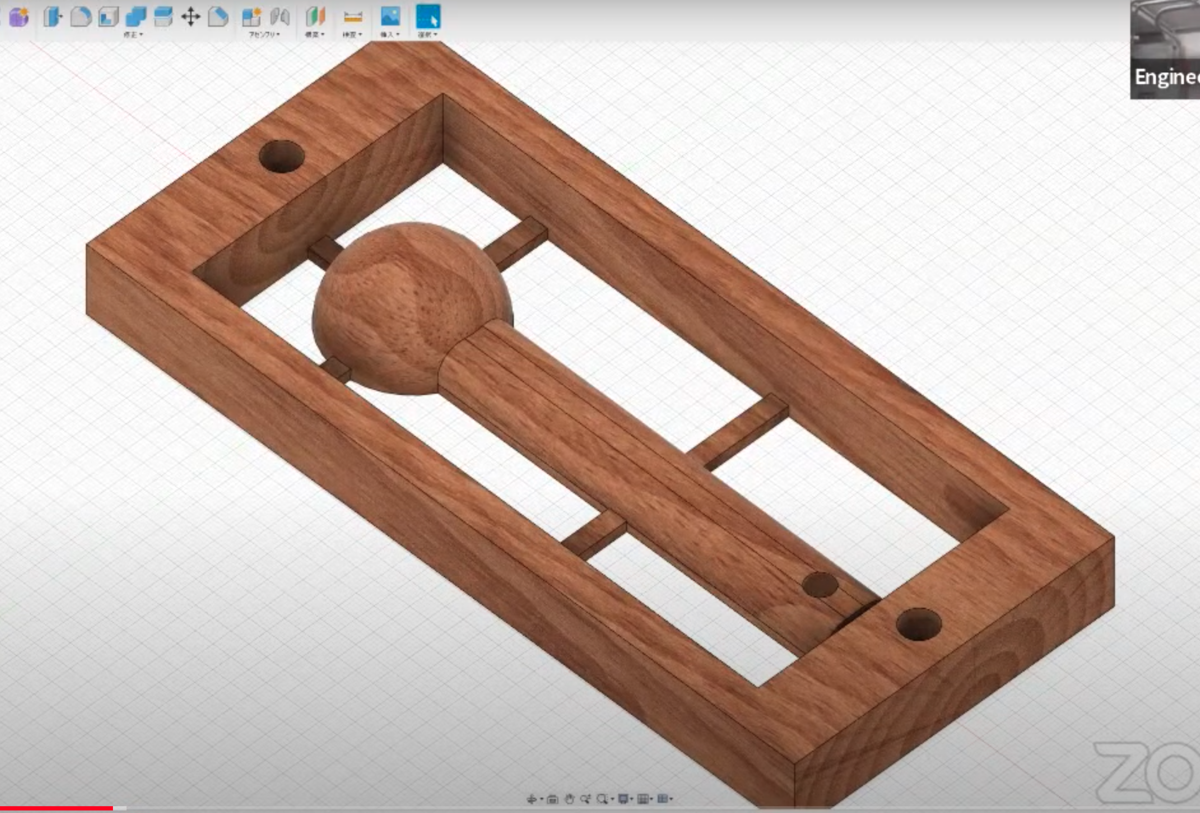
Task: Open the 挿入 (Insert) dropdown
Action: pos(390,35)
